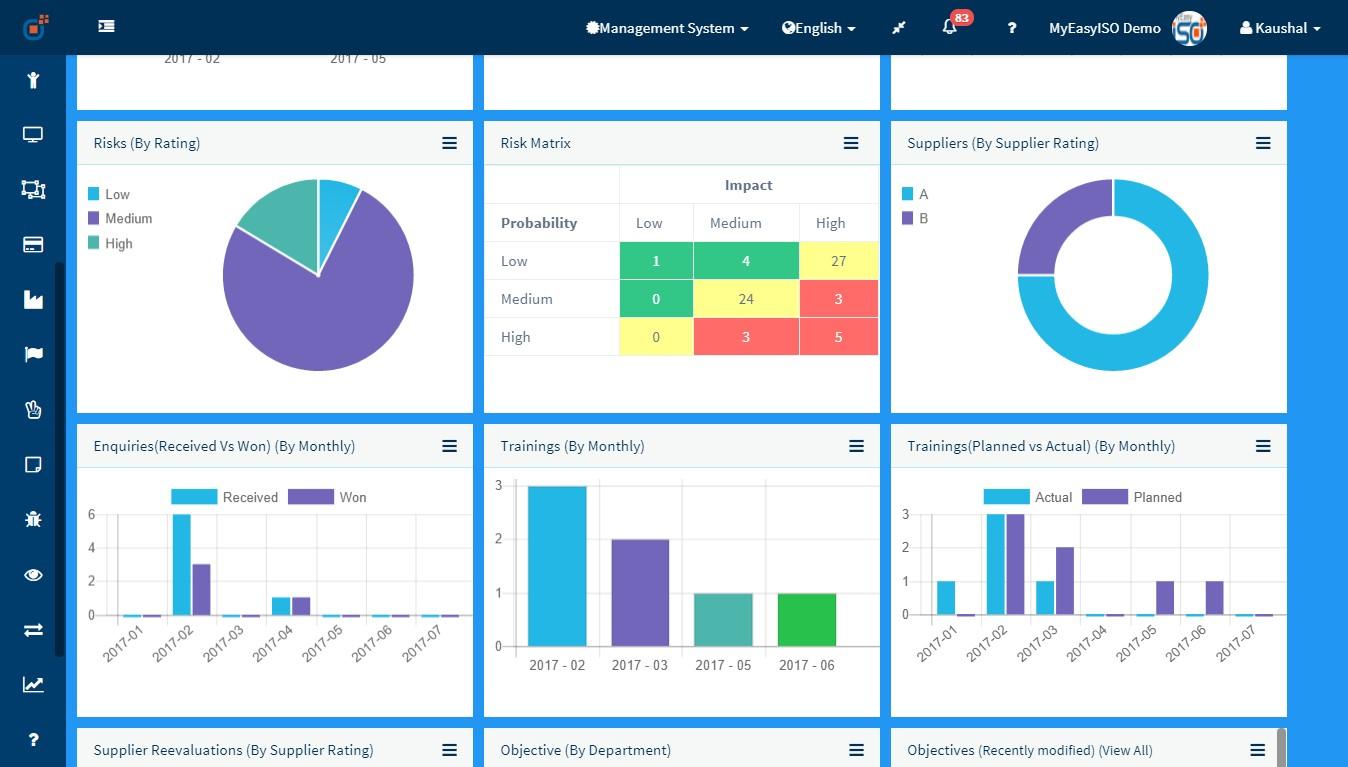Screen dimensions: 1348x767
Task: Open the Kaushal user dropdown
Action: pyautogui.click(x=1280, y=28)
